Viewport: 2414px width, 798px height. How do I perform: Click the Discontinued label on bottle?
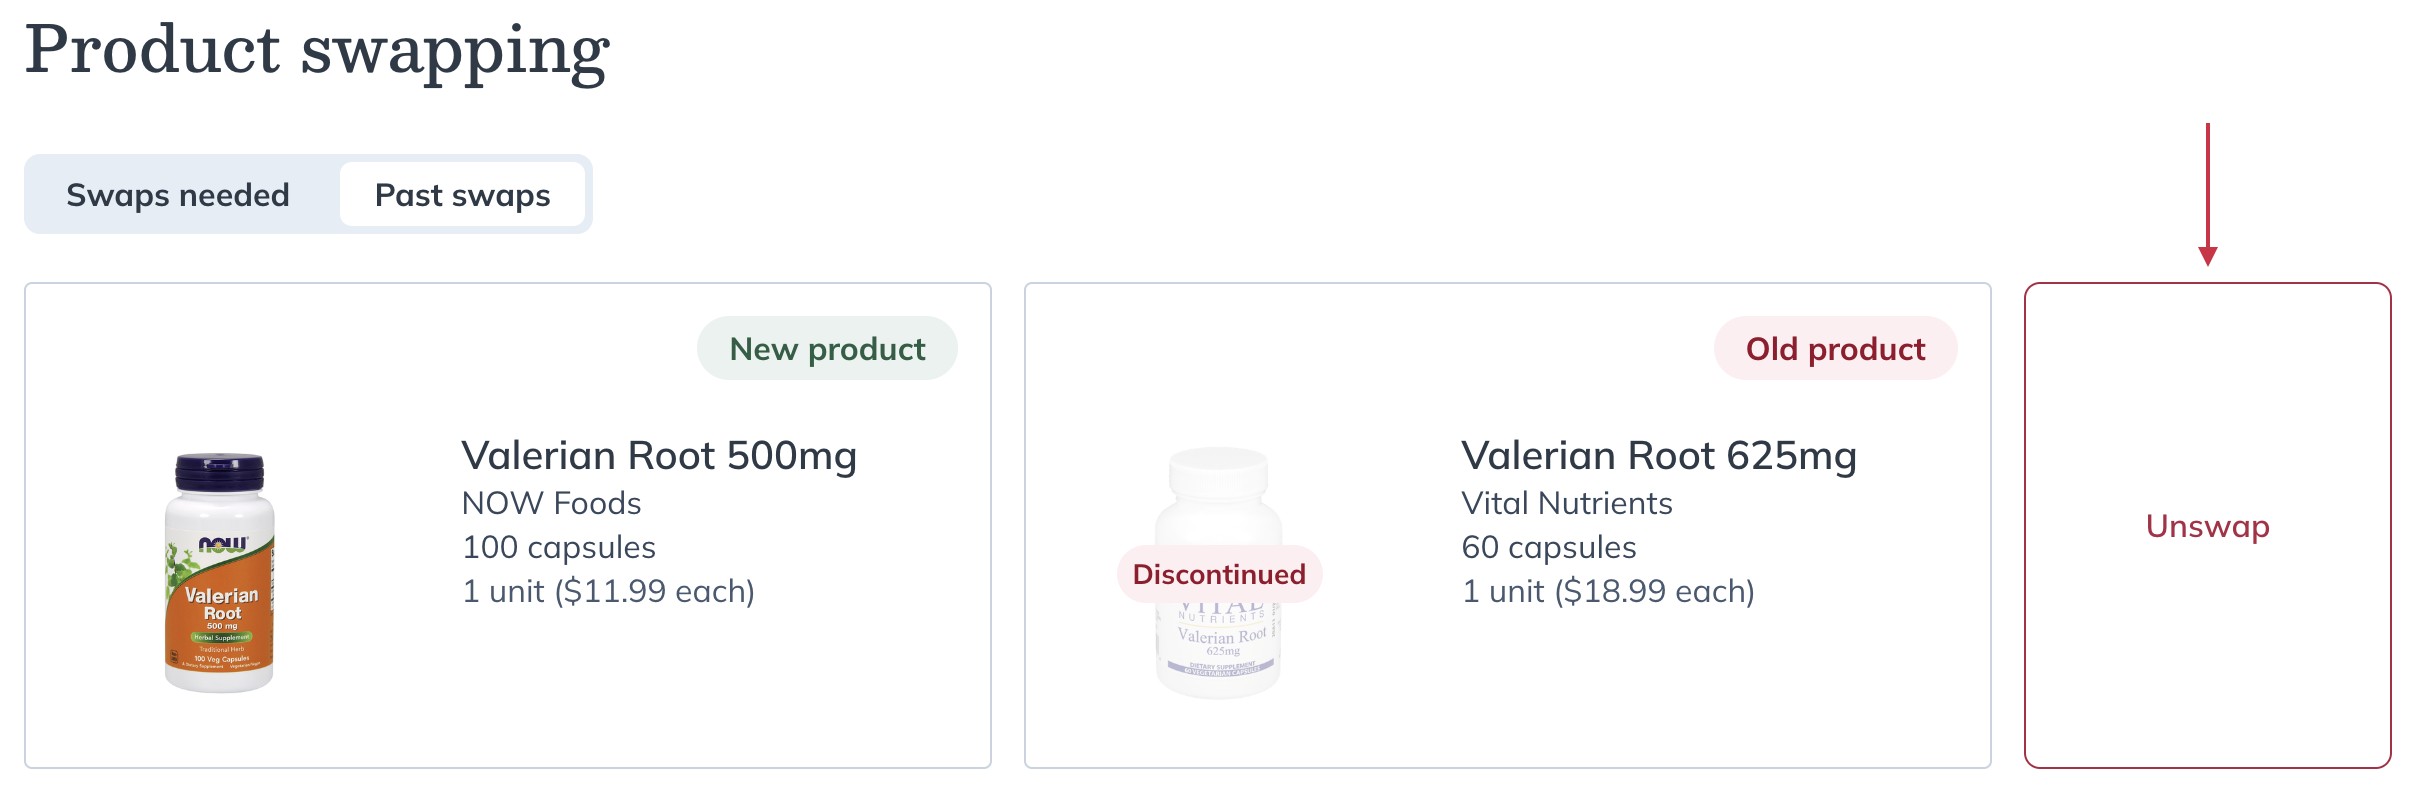click(1219, 574)
